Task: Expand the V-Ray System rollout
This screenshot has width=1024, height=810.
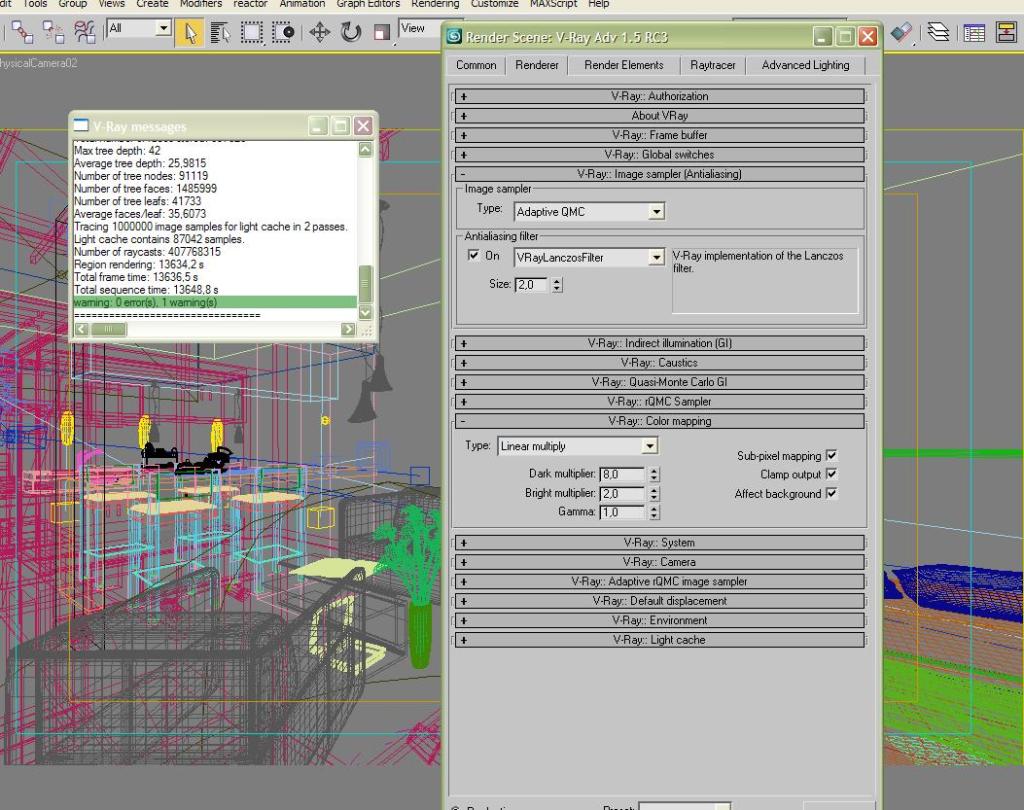Action: coord(660,543)
